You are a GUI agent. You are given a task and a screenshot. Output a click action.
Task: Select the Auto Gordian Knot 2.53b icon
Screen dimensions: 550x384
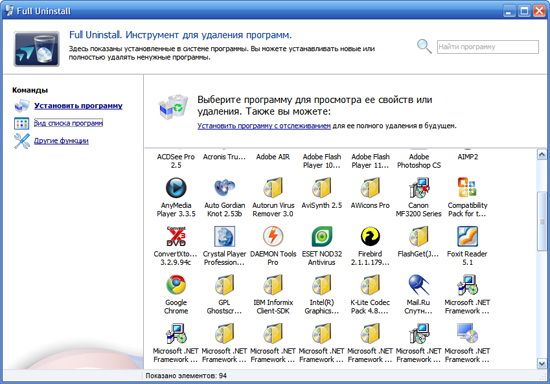coord(224,188)
